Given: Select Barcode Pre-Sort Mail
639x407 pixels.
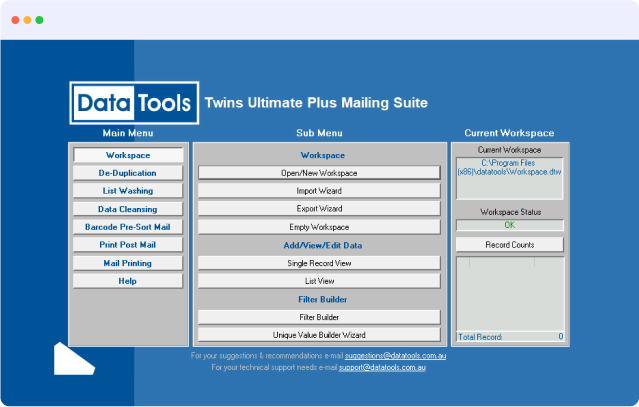Looking at the screenshot, I should (128, 227).
